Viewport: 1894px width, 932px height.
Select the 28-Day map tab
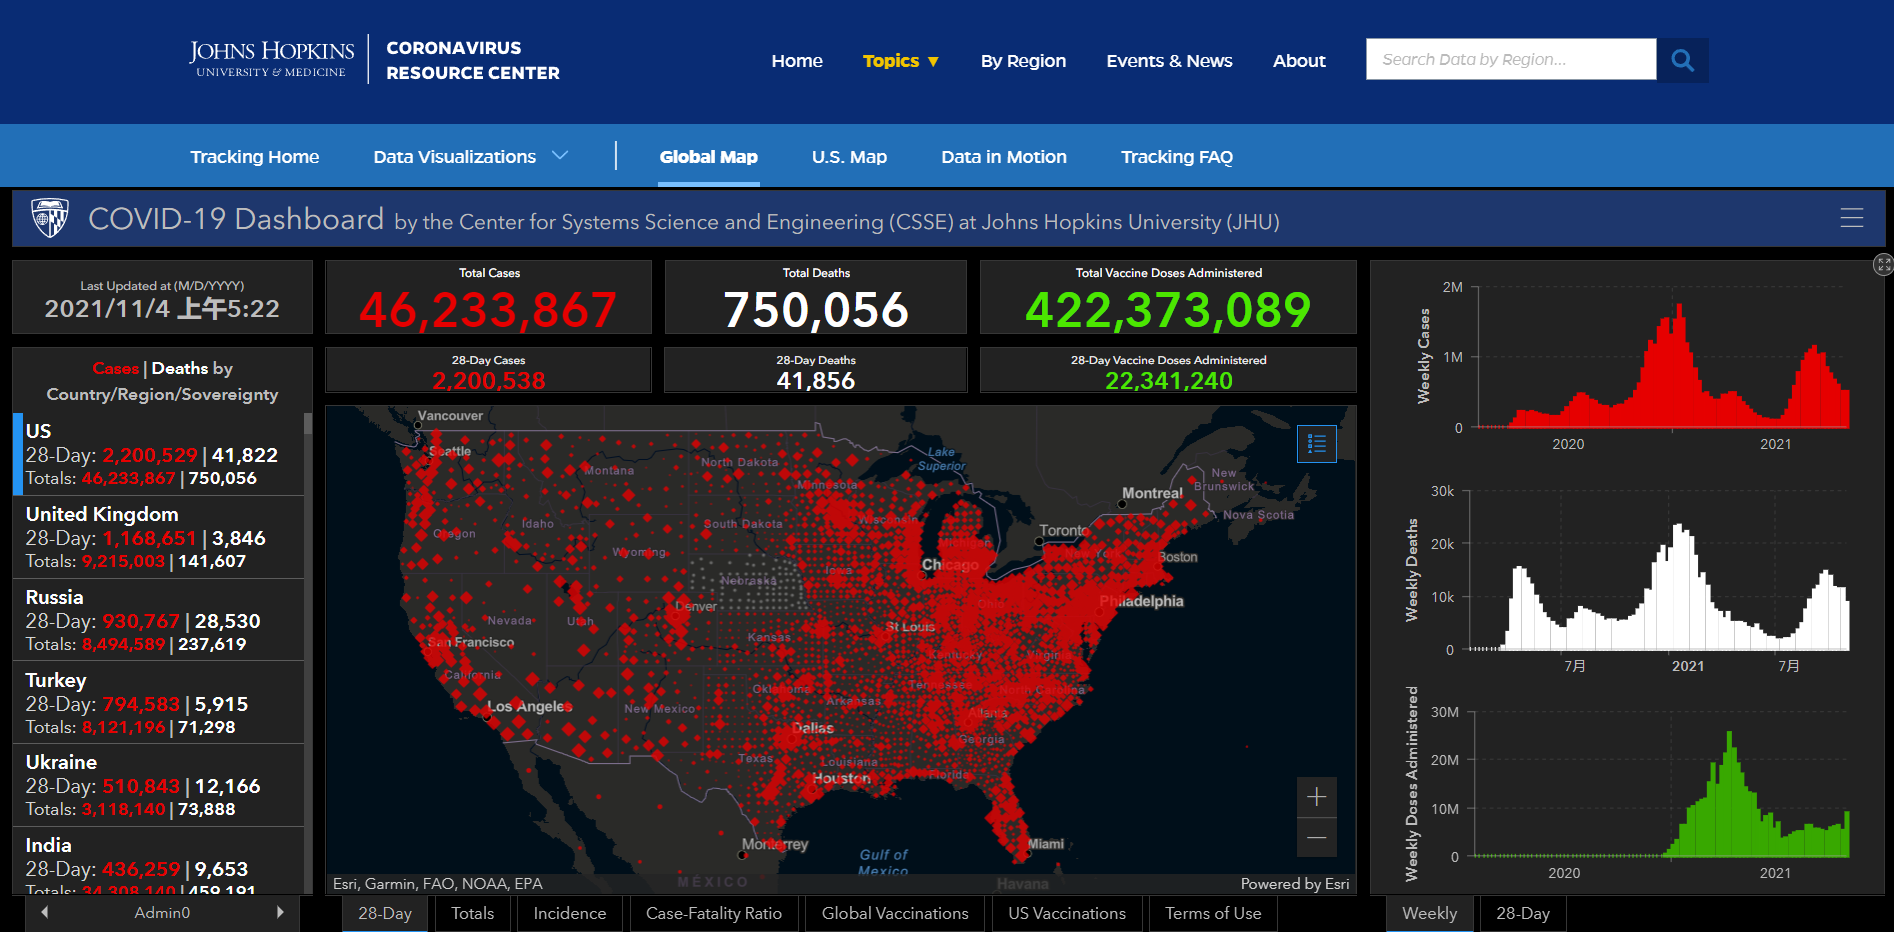(x=385, y=913)
